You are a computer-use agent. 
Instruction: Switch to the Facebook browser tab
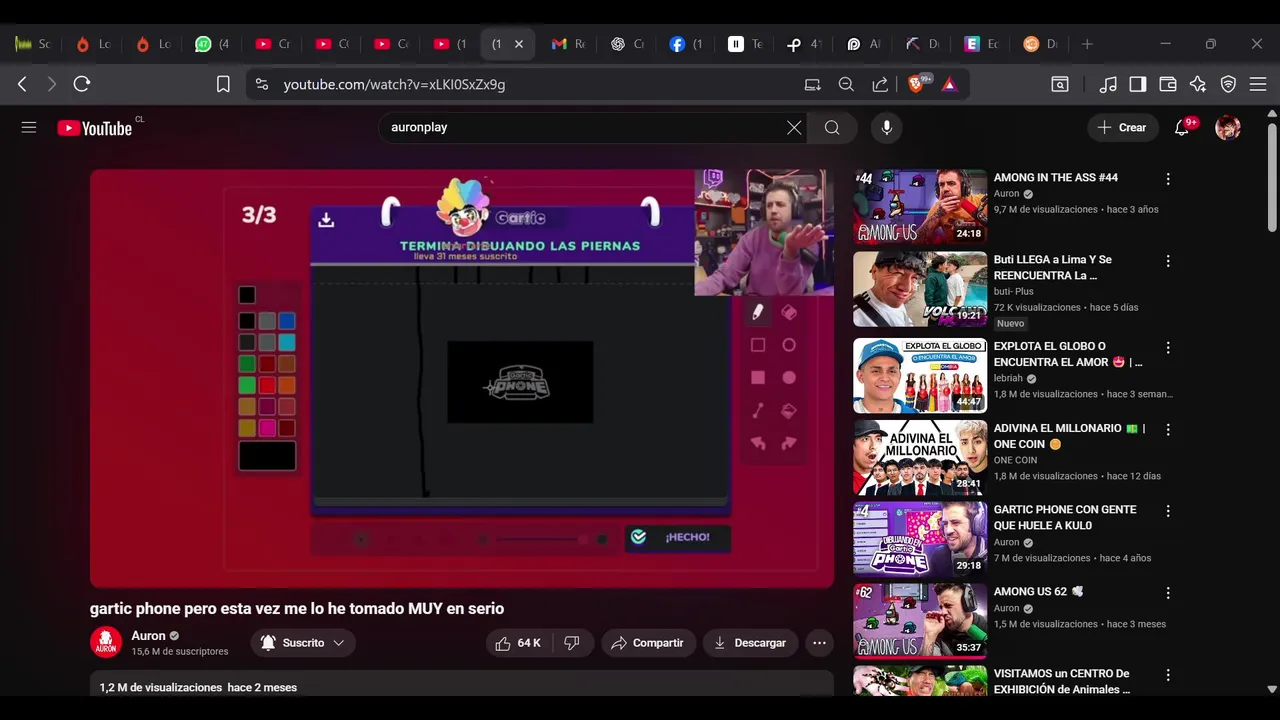tap(686, 44)
